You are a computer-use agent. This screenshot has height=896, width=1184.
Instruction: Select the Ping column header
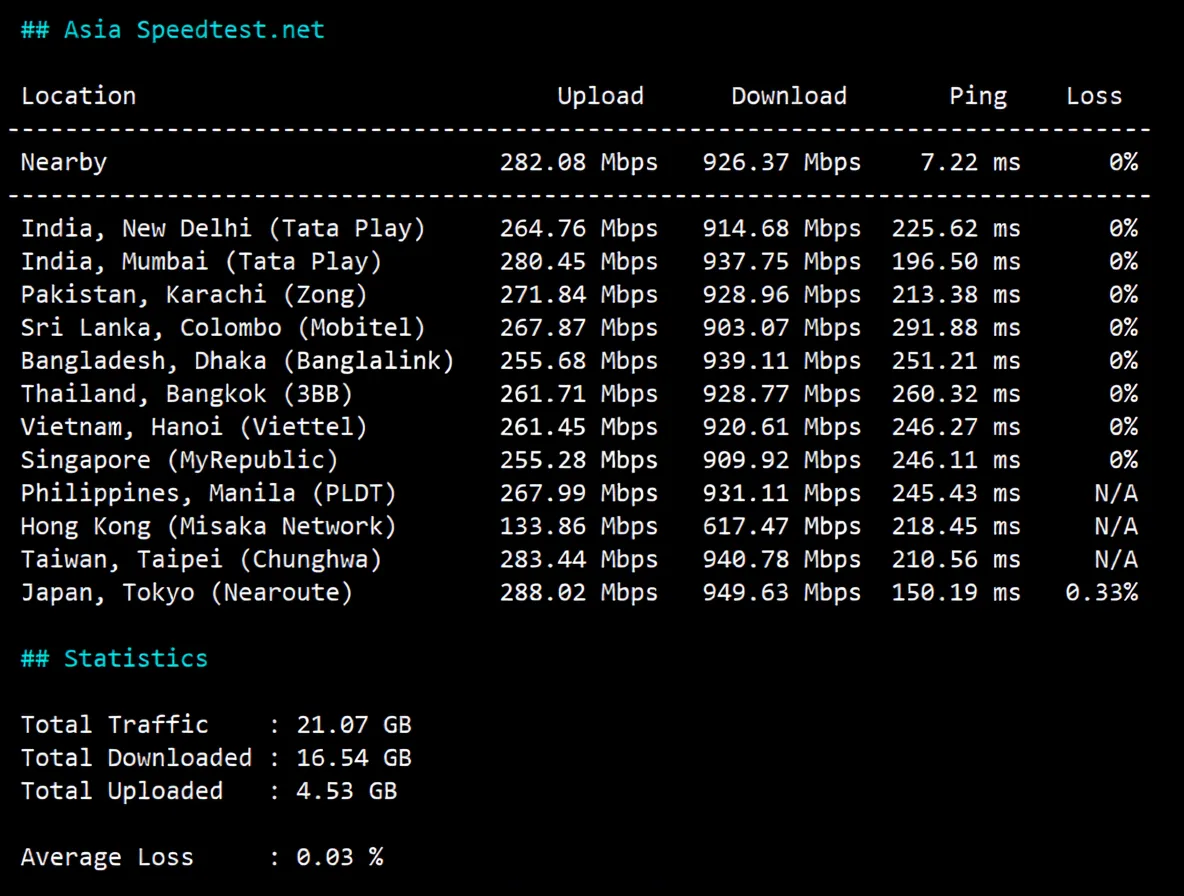click(x=978, y=95)
